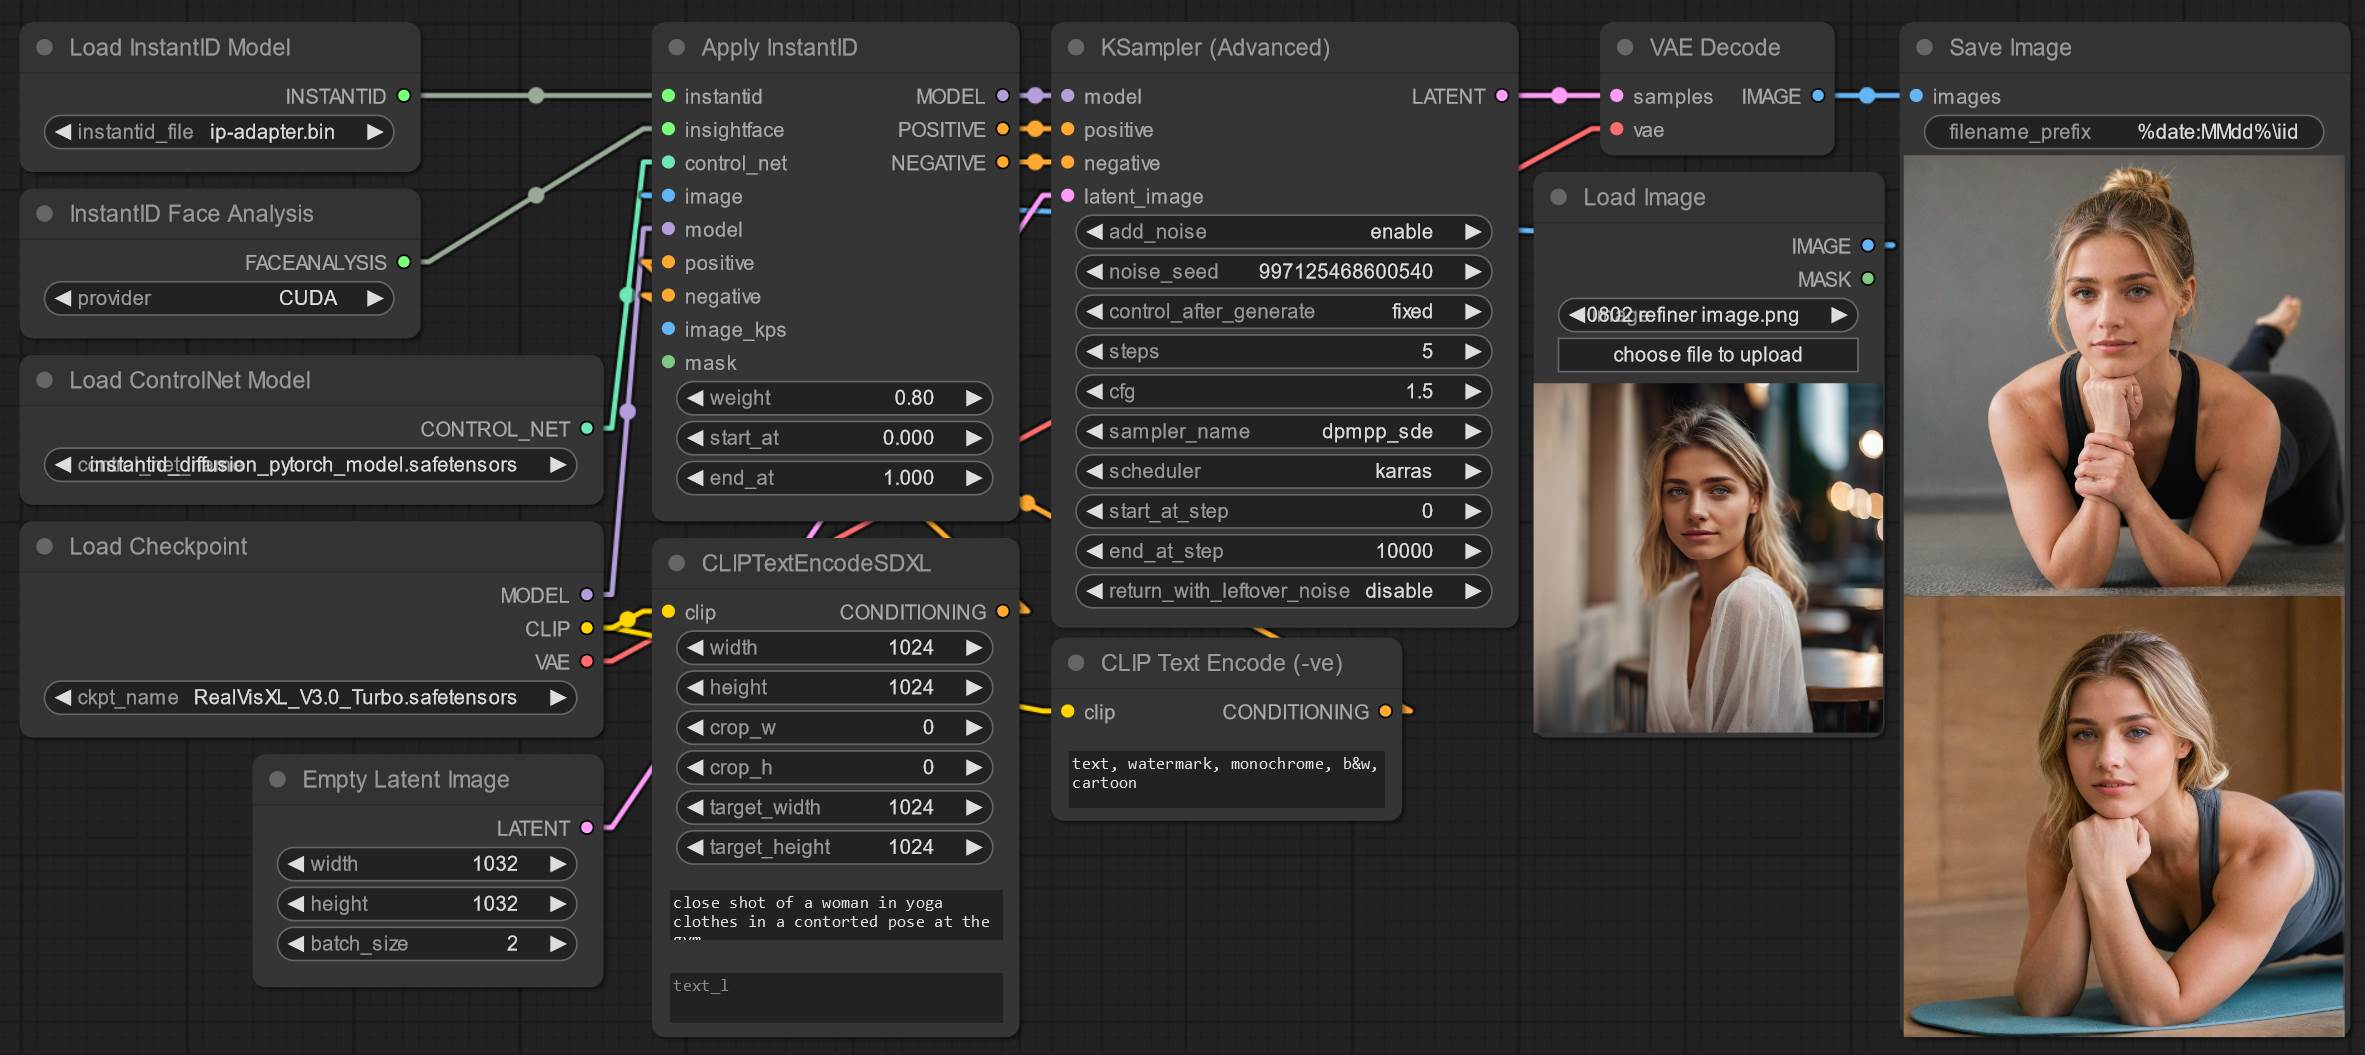Screen dimensions: 2365x1055
Task: Change control_after_generate fixed option
Action: (x=1284, y=312)
